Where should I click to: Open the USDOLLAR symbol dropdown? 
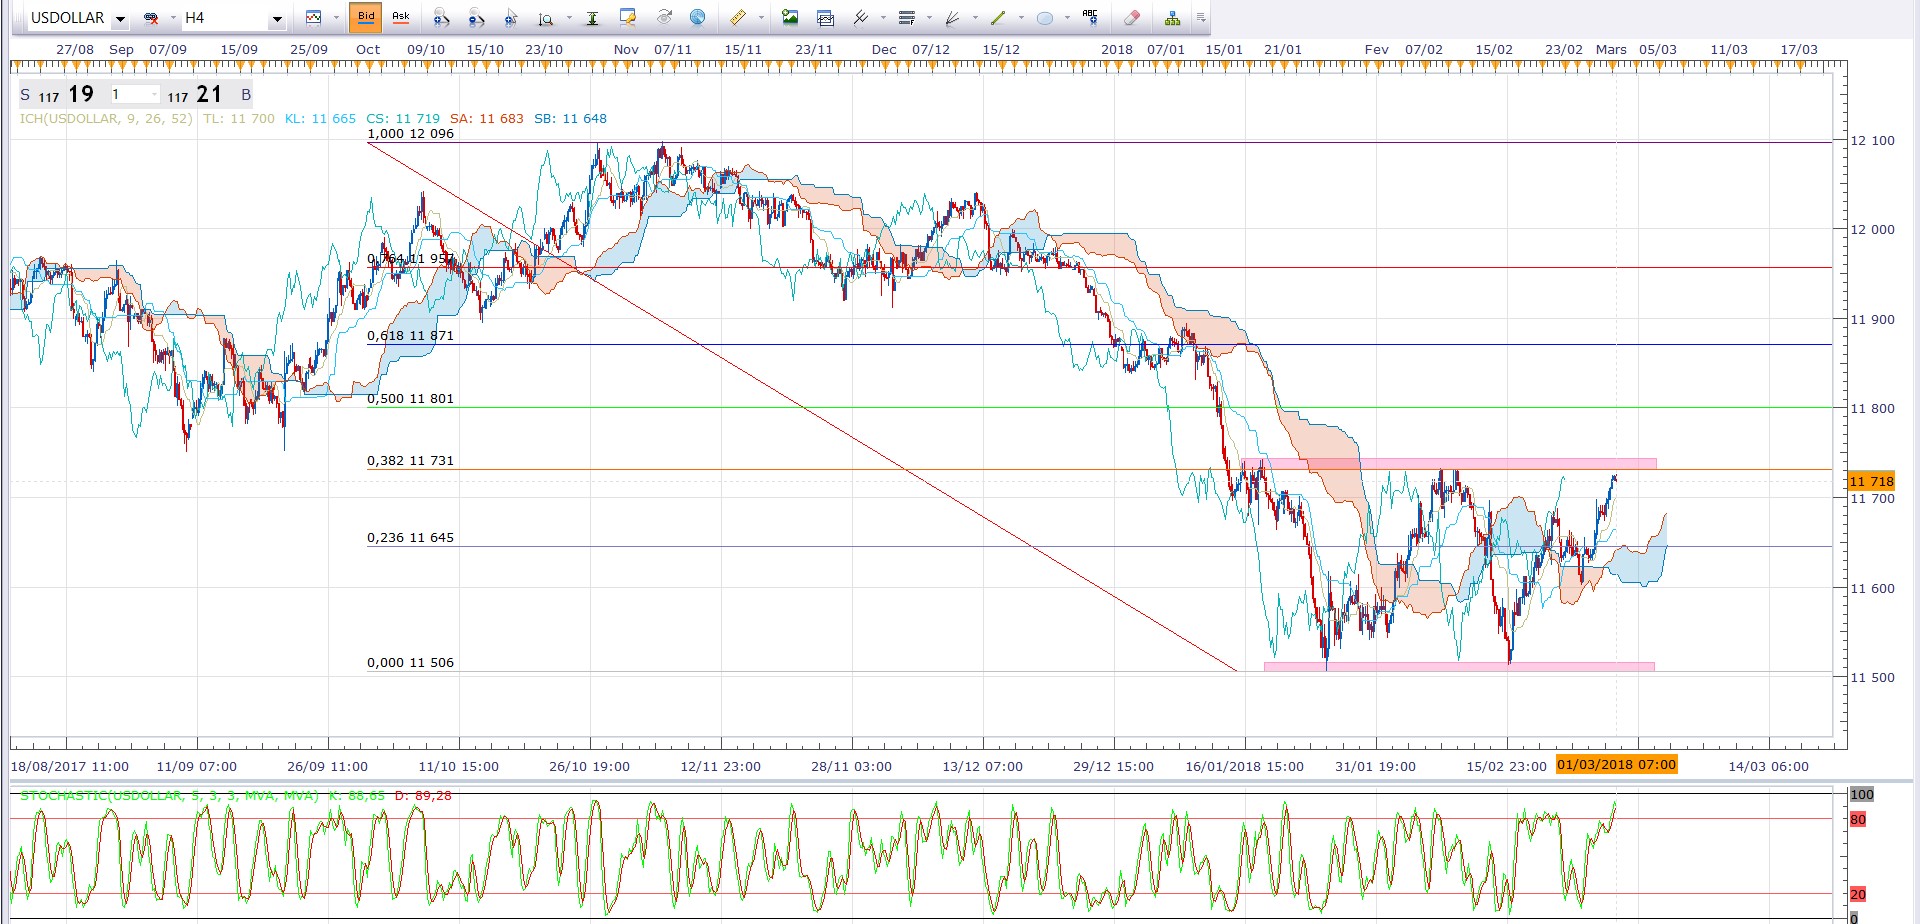coord(120,18)
